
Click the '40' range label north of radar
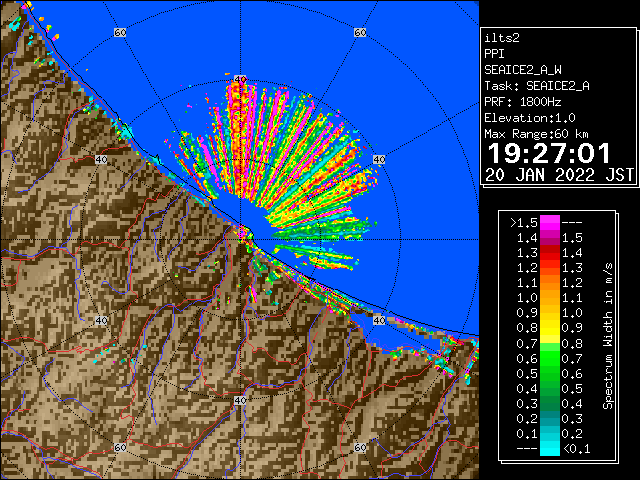point(240,79)
